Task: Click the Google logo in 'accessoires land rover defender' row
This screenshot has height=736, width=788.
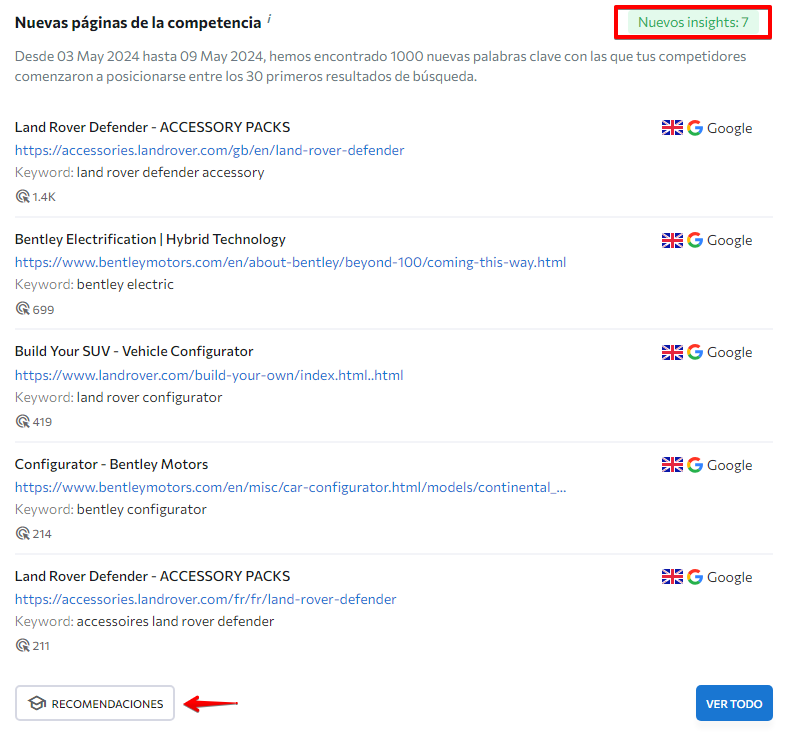Action: click(x=695, y=577)
